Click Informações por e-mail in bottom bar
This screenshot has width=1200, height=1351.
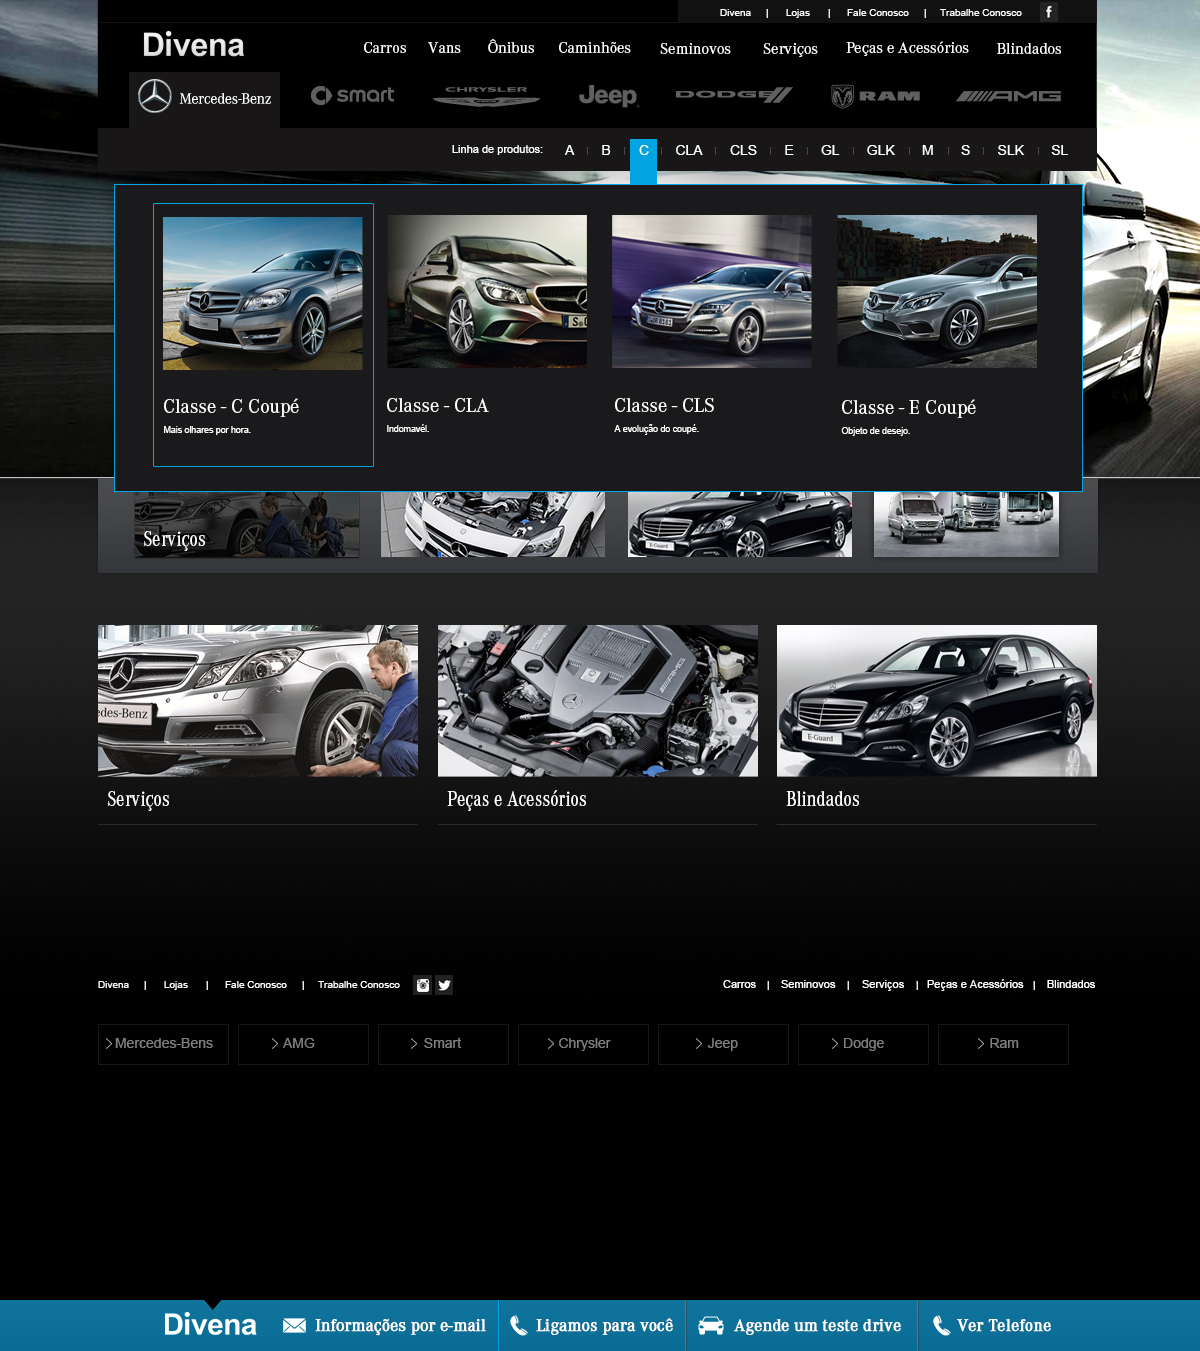400,1326
